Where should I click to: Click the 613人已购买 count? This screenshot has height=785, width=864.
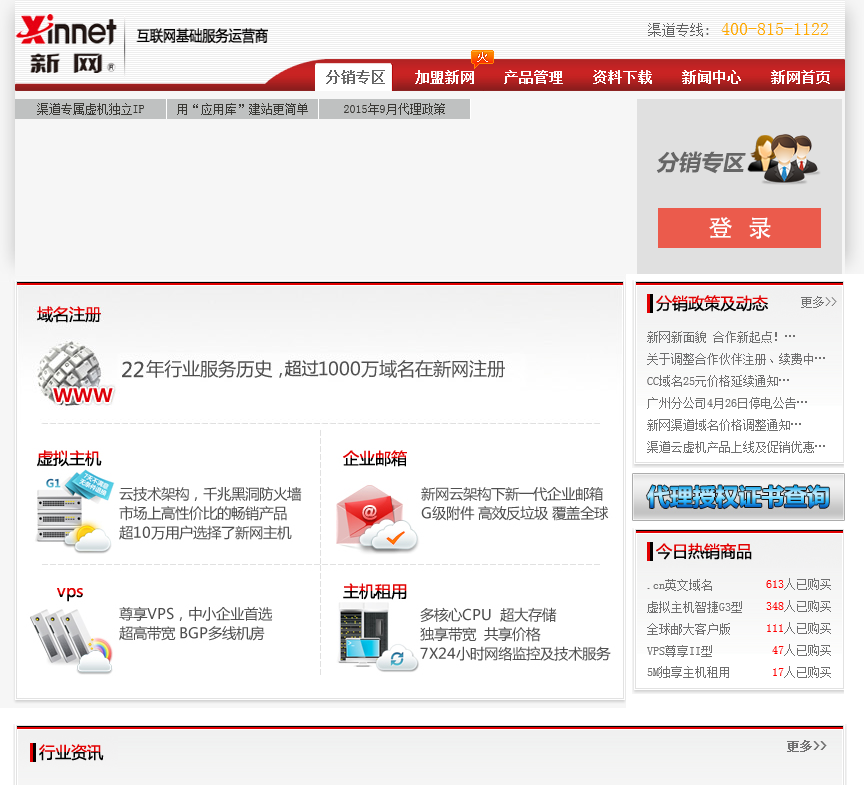pyautogui.click(x=798, y=584)
